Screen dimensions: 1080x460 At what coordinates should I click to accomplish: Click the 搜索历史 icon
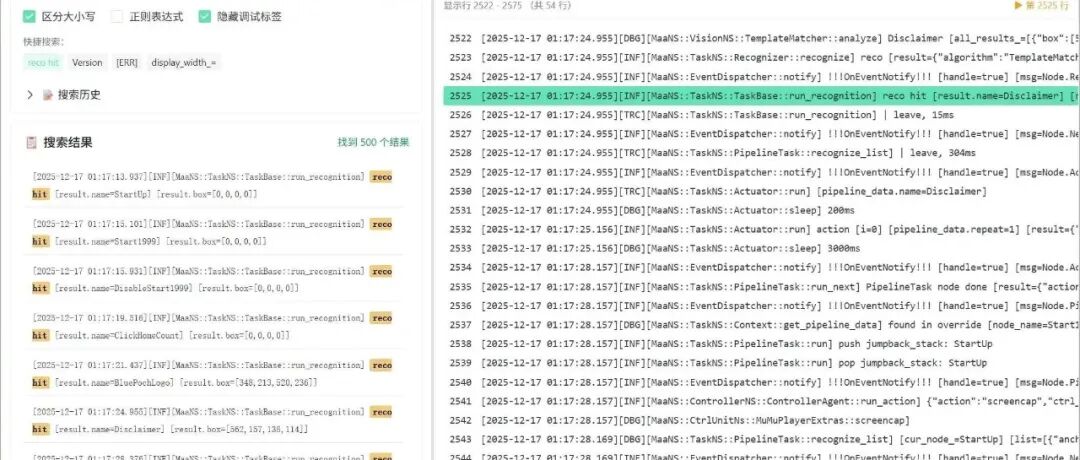(x=48, y=95)
